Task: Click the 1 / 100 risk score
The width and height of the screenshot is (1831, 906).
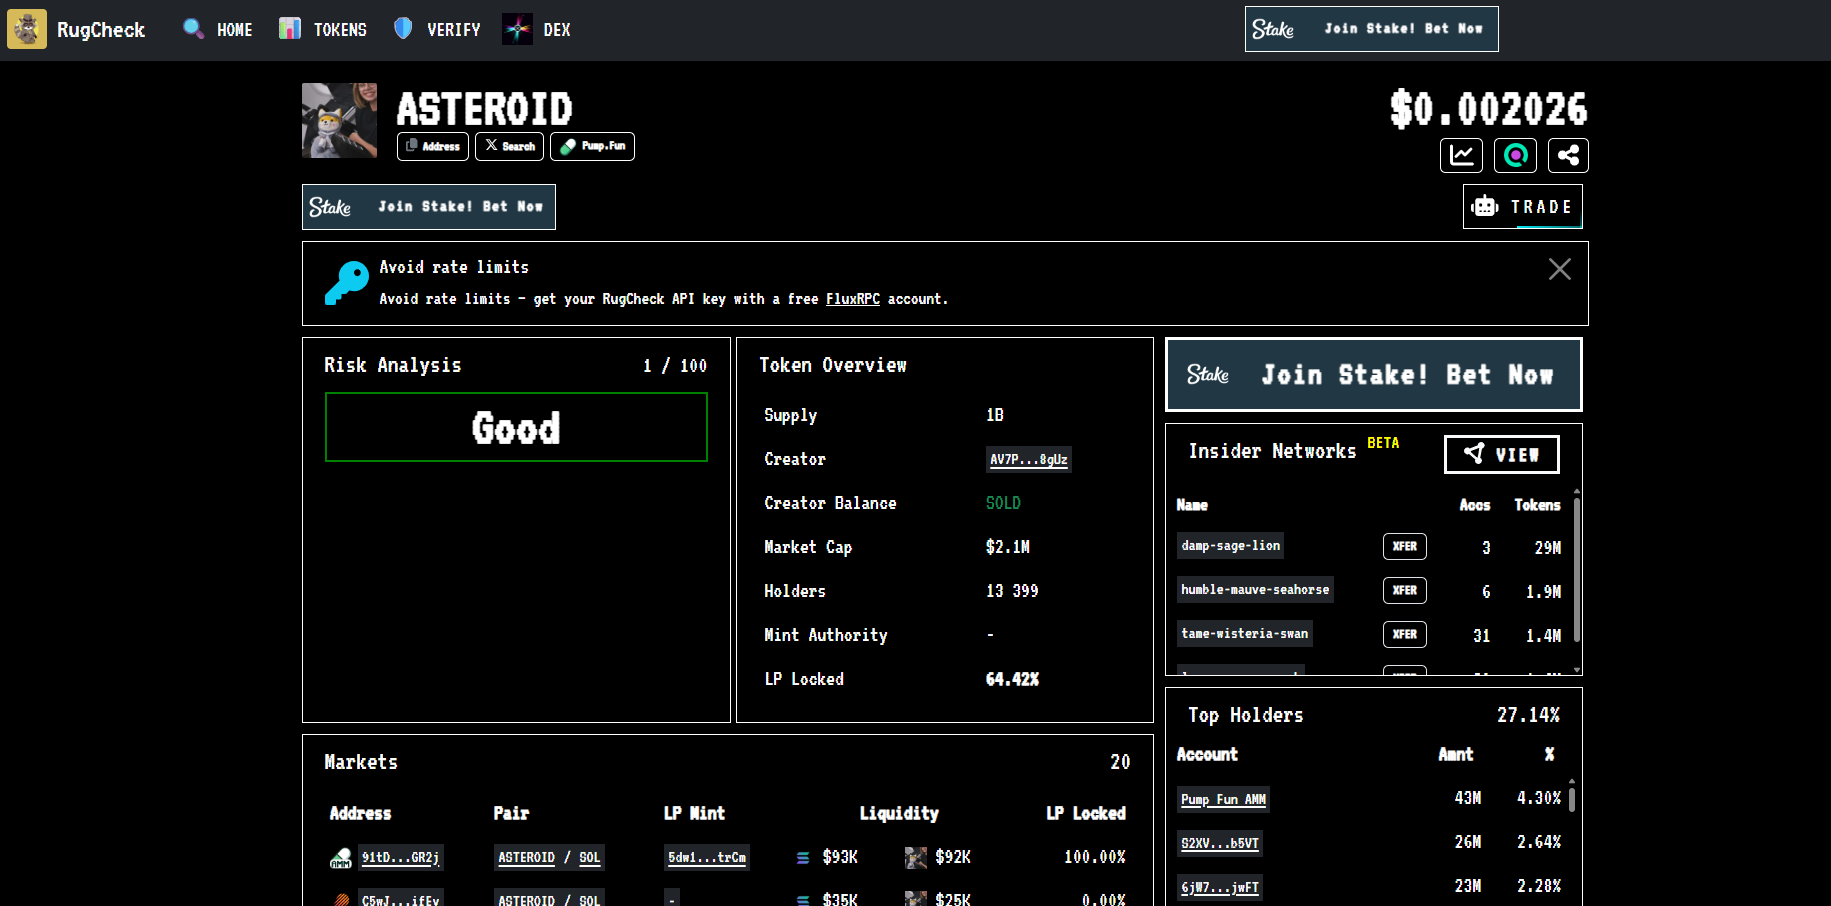Action: tap(675, 366)
